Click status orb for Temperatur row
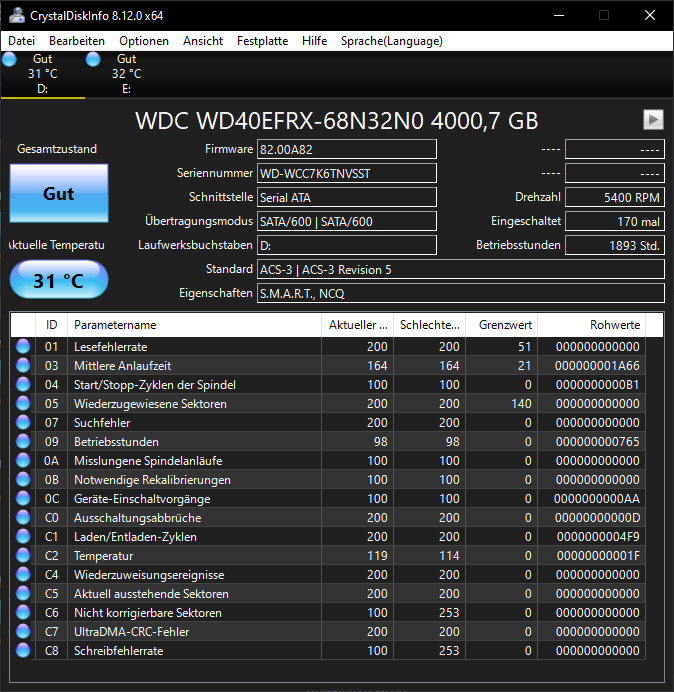The height and width of the screenshot is (692, 674). click(23, 555)
